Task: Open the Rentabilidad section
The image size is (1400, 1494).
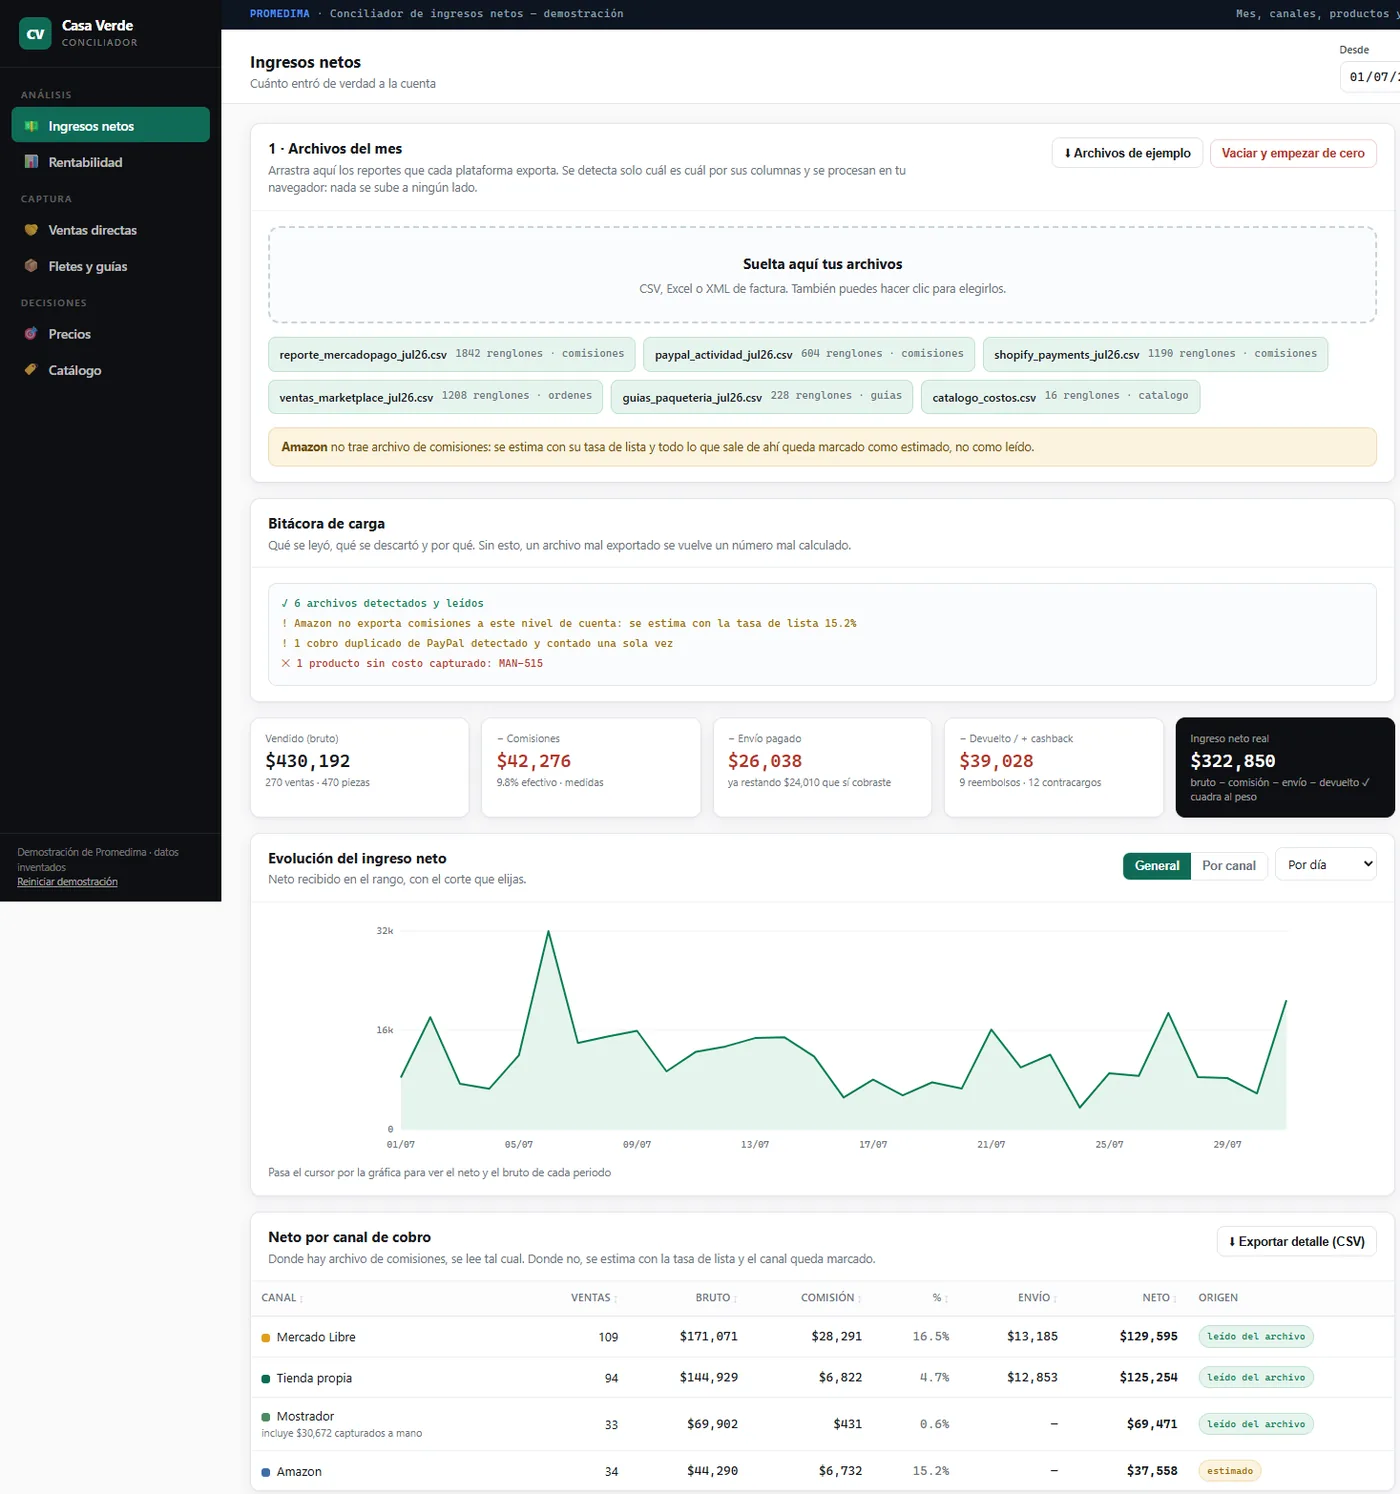Action: (110, 162)
